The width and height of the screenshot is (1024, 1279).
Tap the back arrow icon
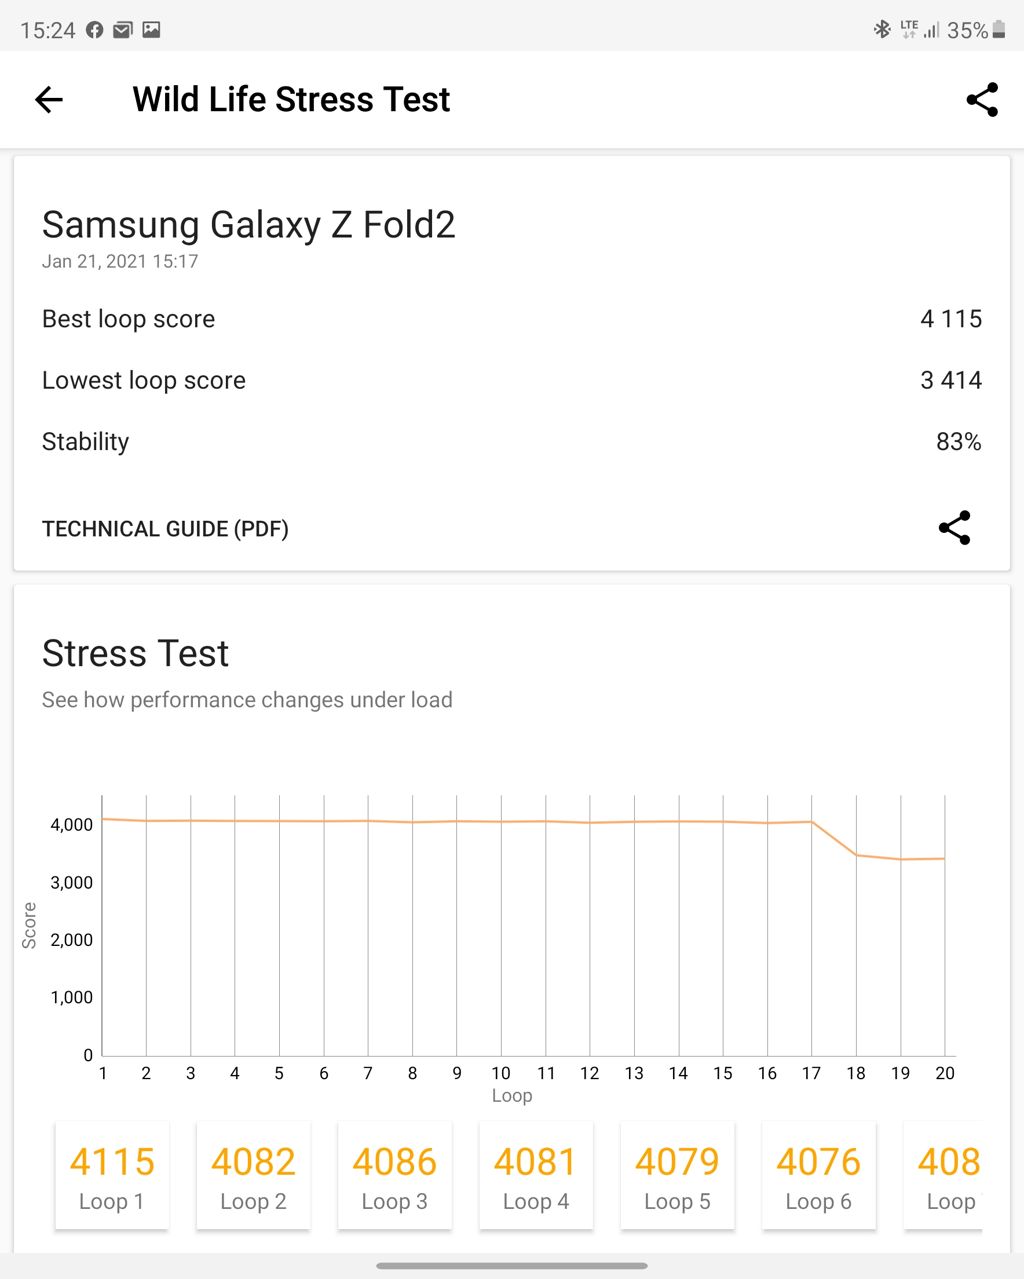[49, 99]
